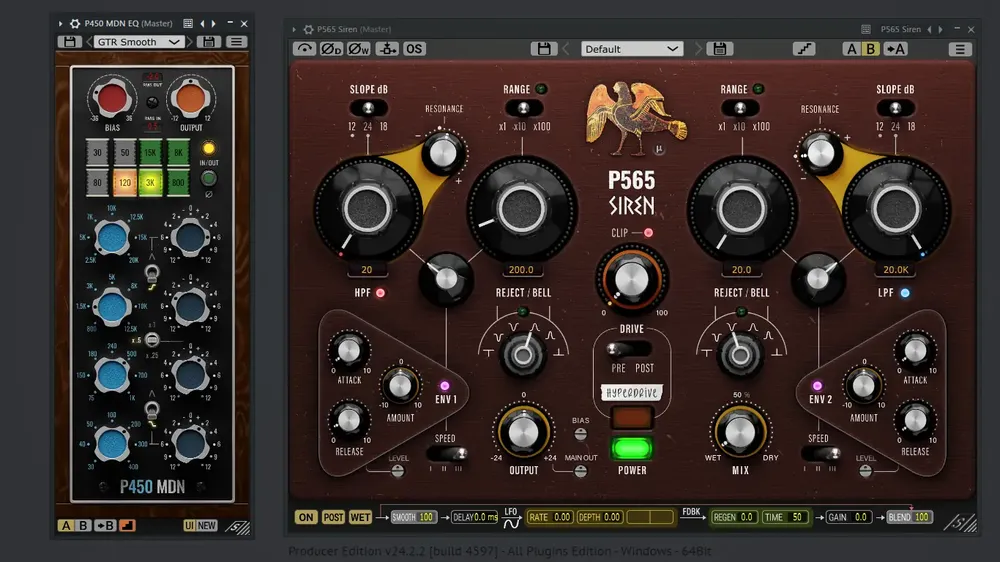Toggle the ENV 1 purple LED
The height and width of the screenshot is (562, 1000).
[x=445, y=386]
